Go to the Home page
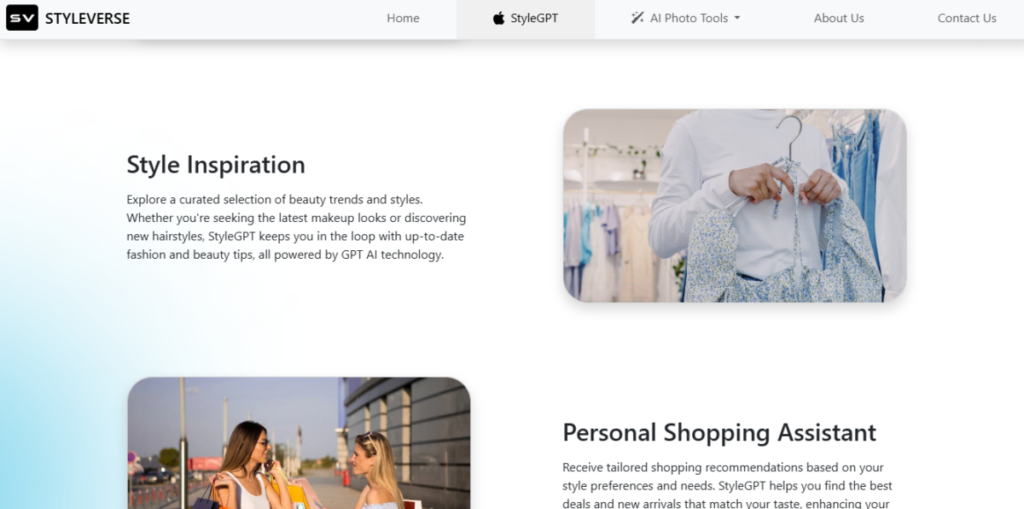The image size is (1024, 509). pos(403,18)
